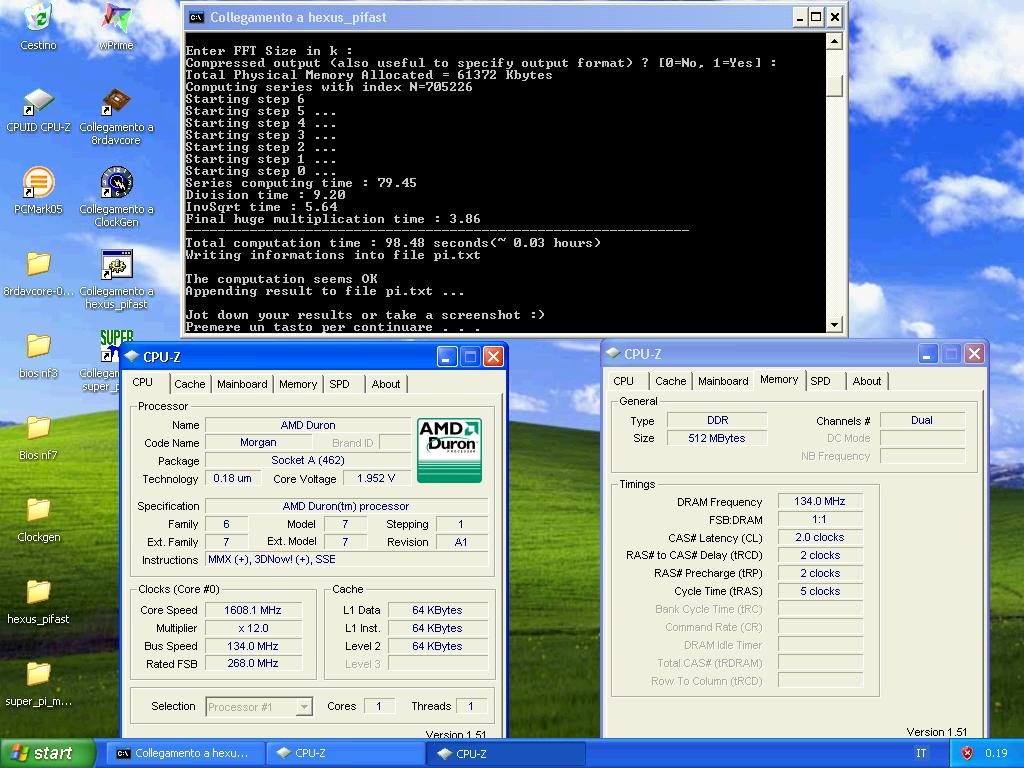1024x768 pixels.
Task: Click the Instructions MMX, 3DNow!, SSE field
Action: (346, 559)
